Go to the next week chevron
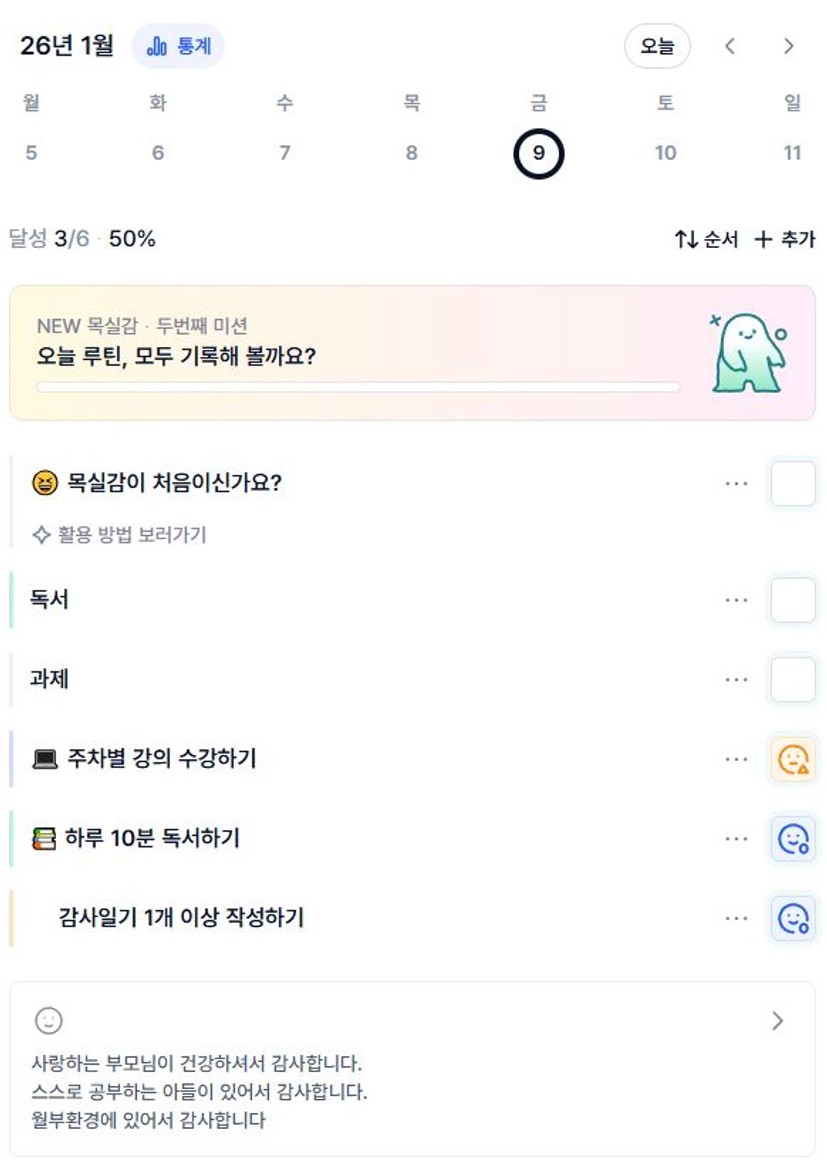827x1168 pixels. pyautogui.click(x=788, y=46)
